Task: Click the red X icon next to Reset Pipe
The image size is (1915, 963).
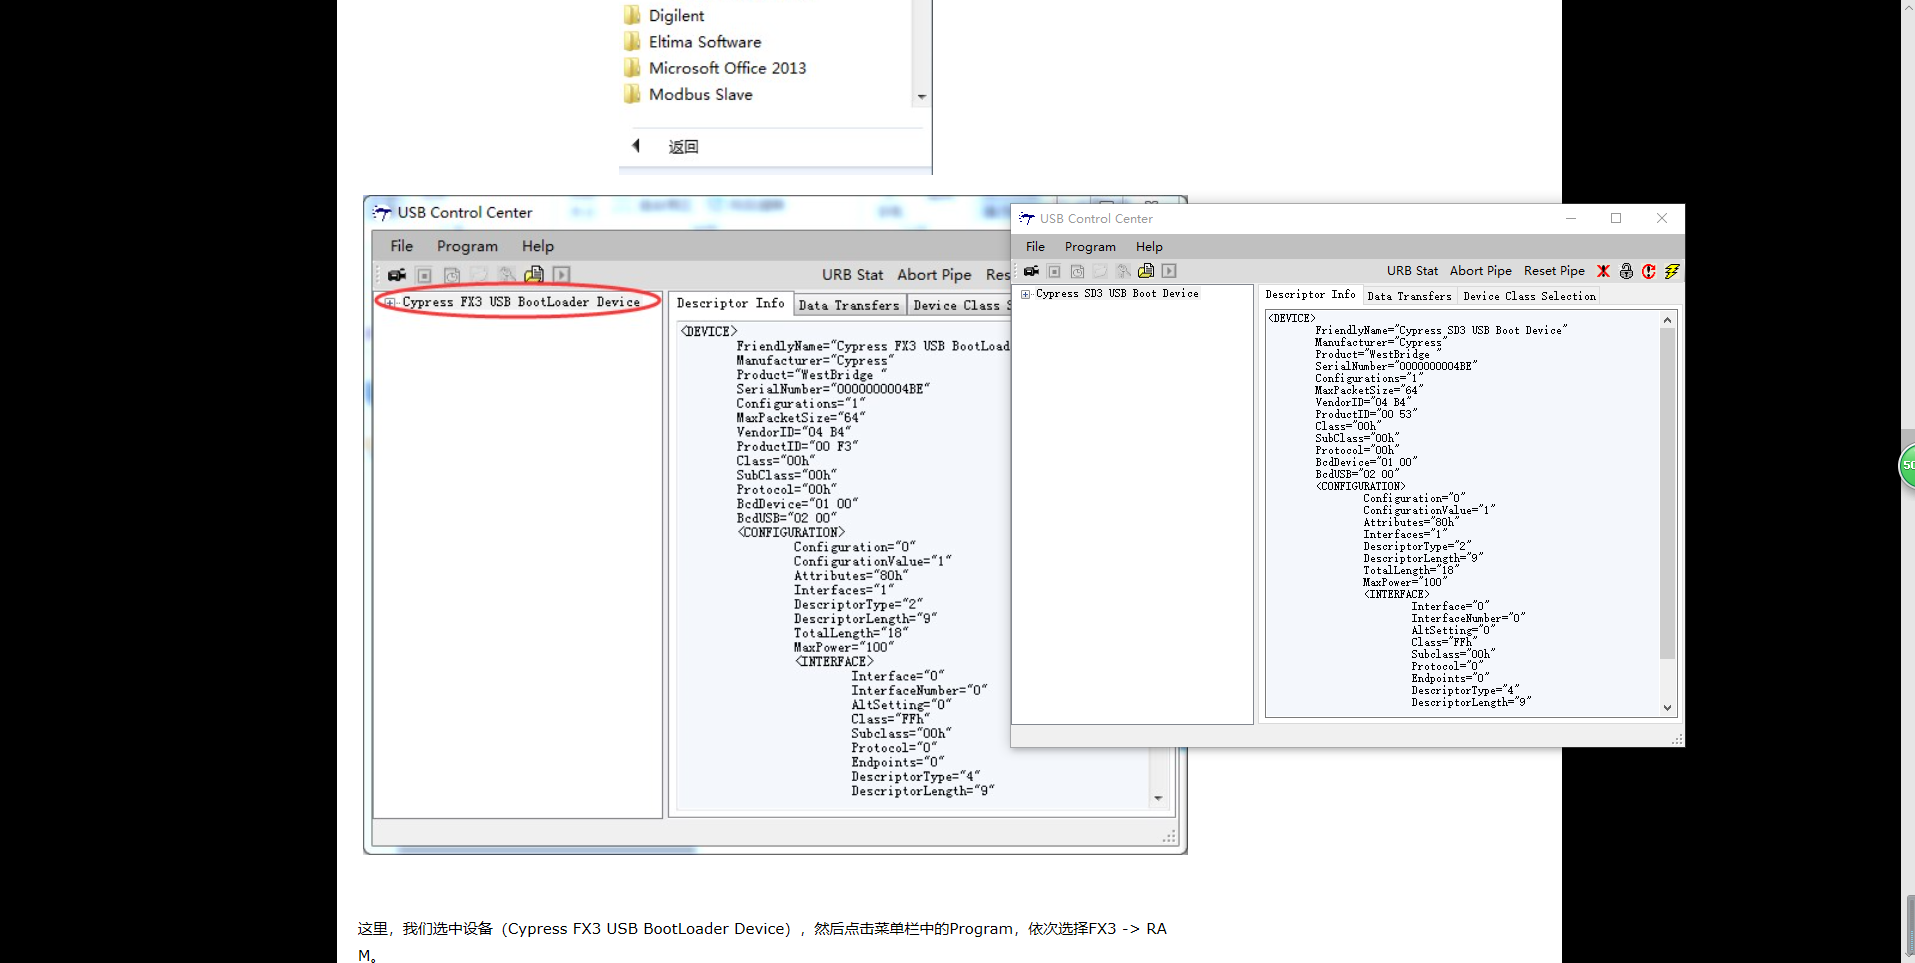Action: point(1603,271)
